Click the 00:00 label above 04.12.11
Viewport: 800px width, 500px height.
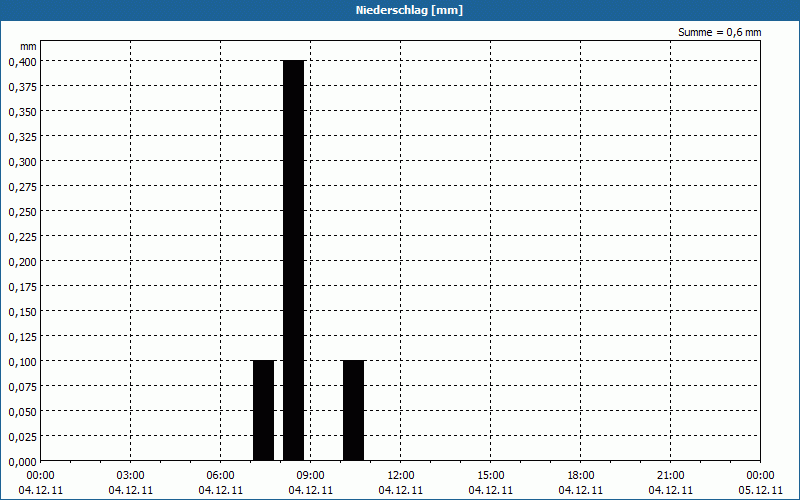[x=40, y=475]
